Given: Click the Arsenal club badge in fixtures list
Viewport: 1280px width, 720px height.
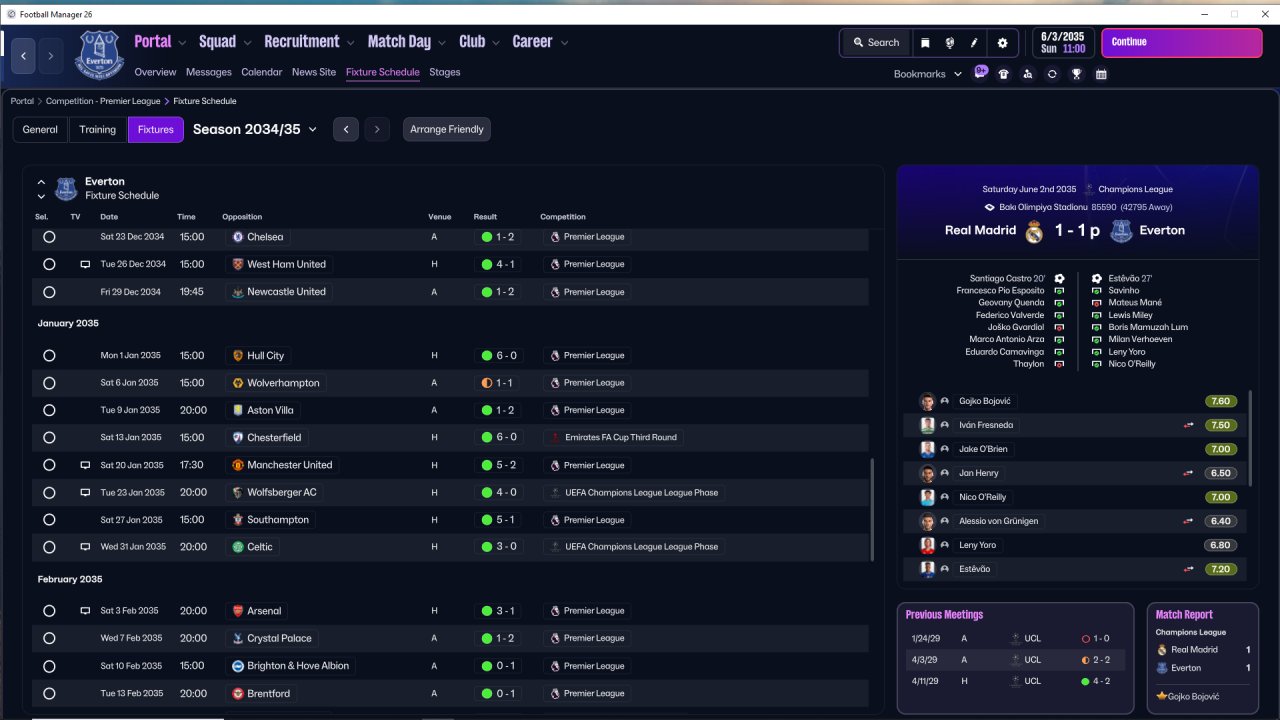Looking at the screenshot, I should point(238,611).
